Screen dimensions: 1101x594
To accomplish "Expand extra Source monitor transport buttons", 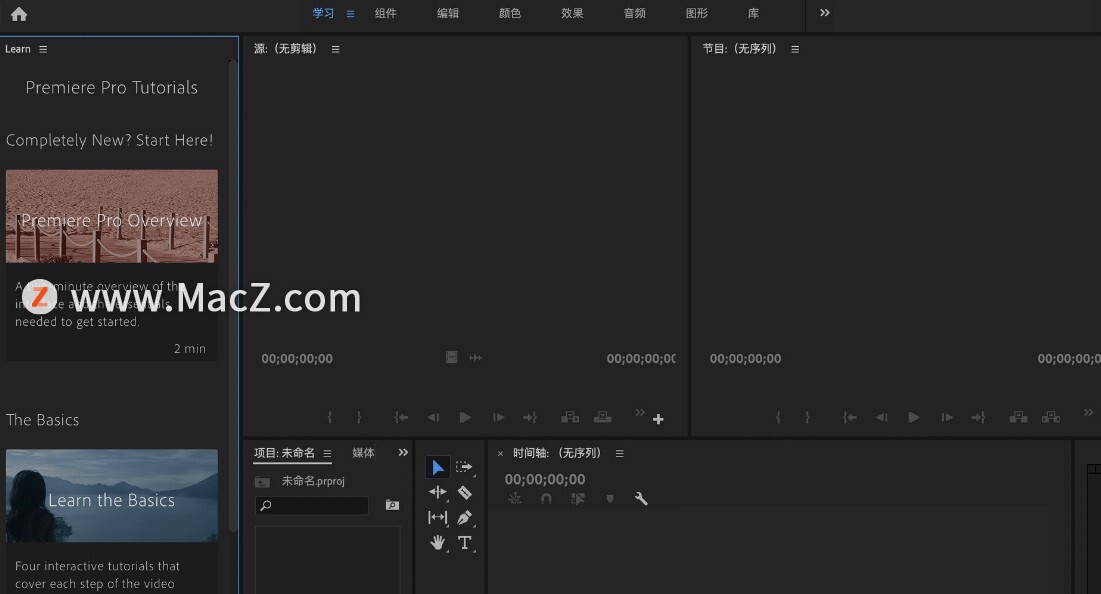I will pyautogui.click(x=640, y=412).
